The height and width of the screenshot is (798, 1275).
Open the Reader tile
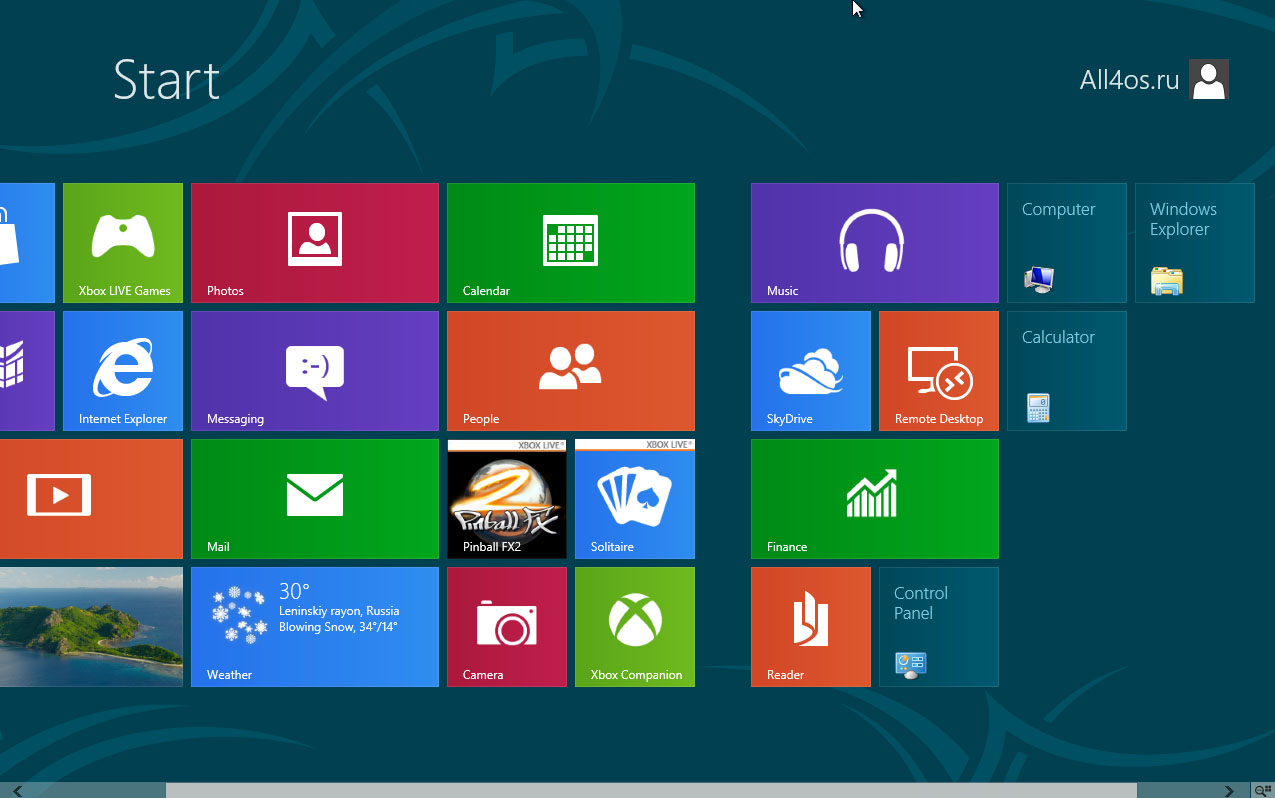click(x=811, y=627)
